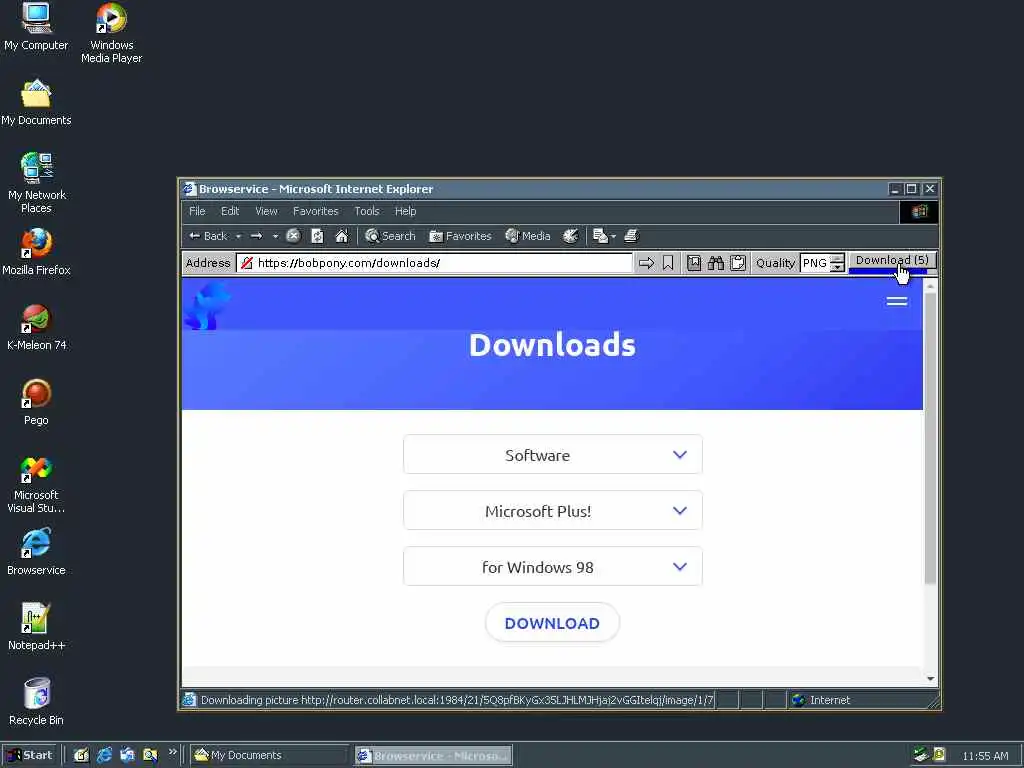
Task: Open the Media pane in toolbar
Action: click(x=528, y=236)
